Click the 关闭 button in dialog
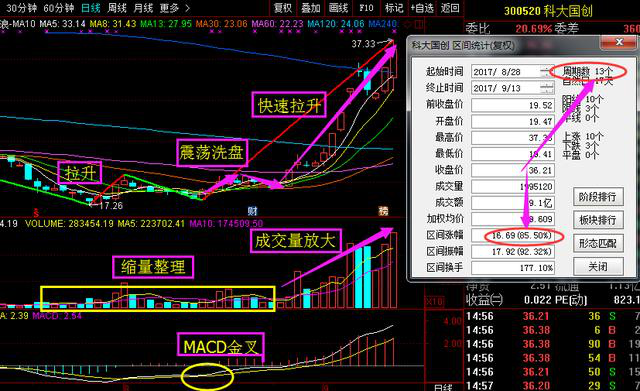This screenshot has height=391, width=640. (598, 267)
